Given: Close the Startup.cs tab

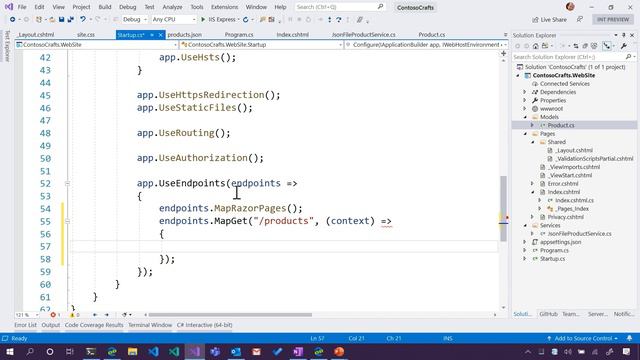Looking at the screenshot, I should (x=160, y=35).
